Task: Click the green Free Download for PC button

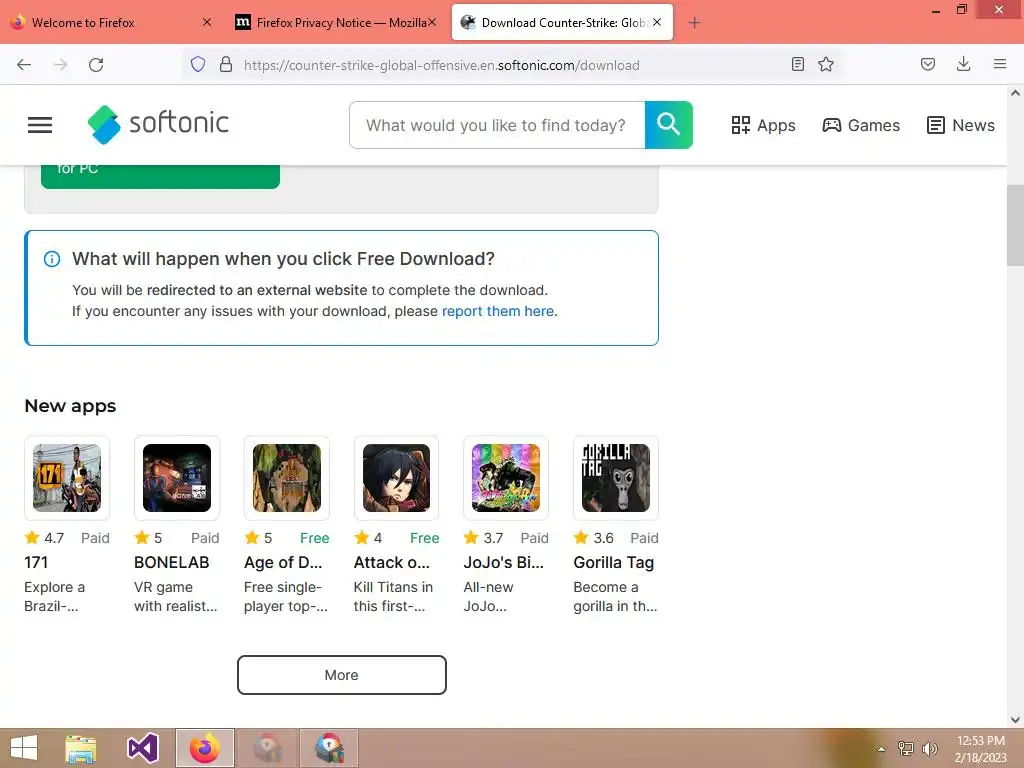Action: [160, 176]
